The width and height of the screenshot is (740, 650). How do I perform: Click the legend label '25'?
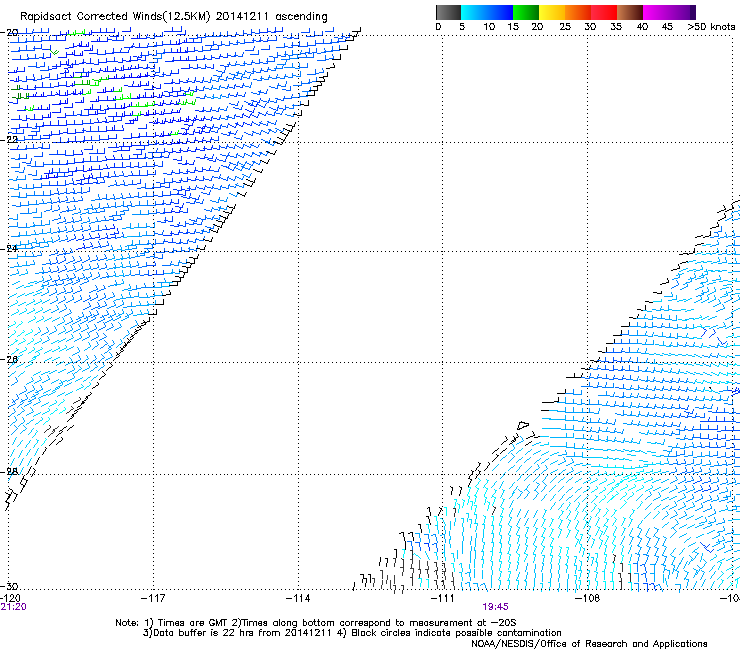coord(564,27)
